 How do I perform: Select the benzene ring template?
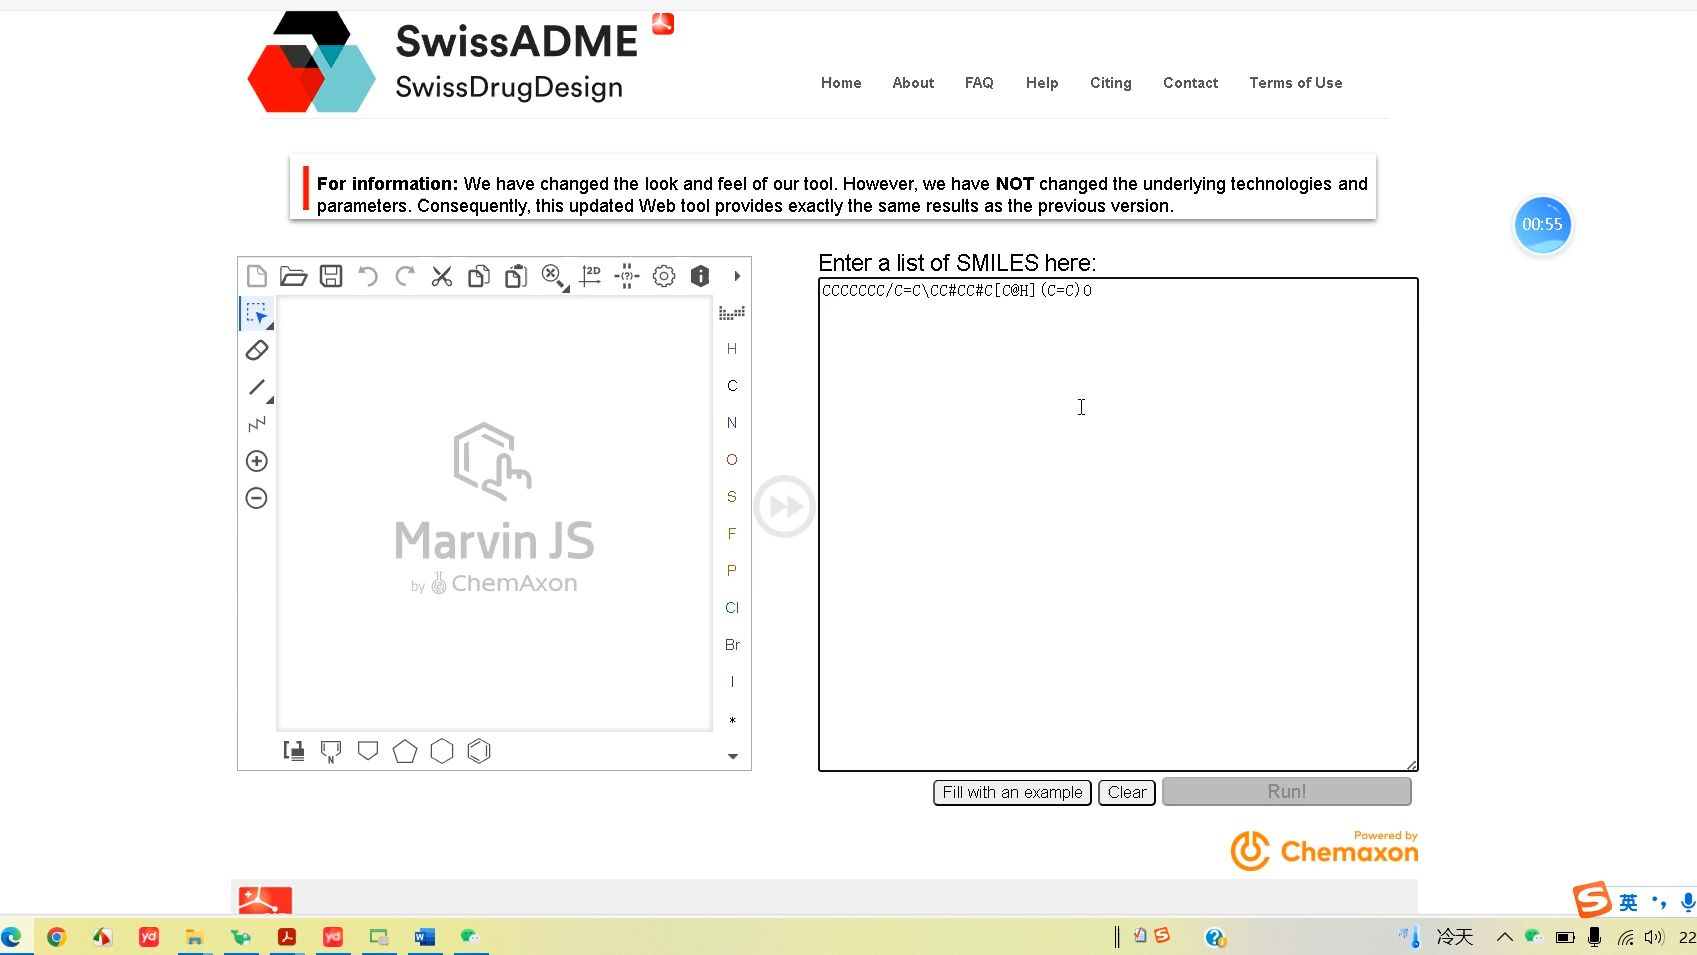coord(479,751)
